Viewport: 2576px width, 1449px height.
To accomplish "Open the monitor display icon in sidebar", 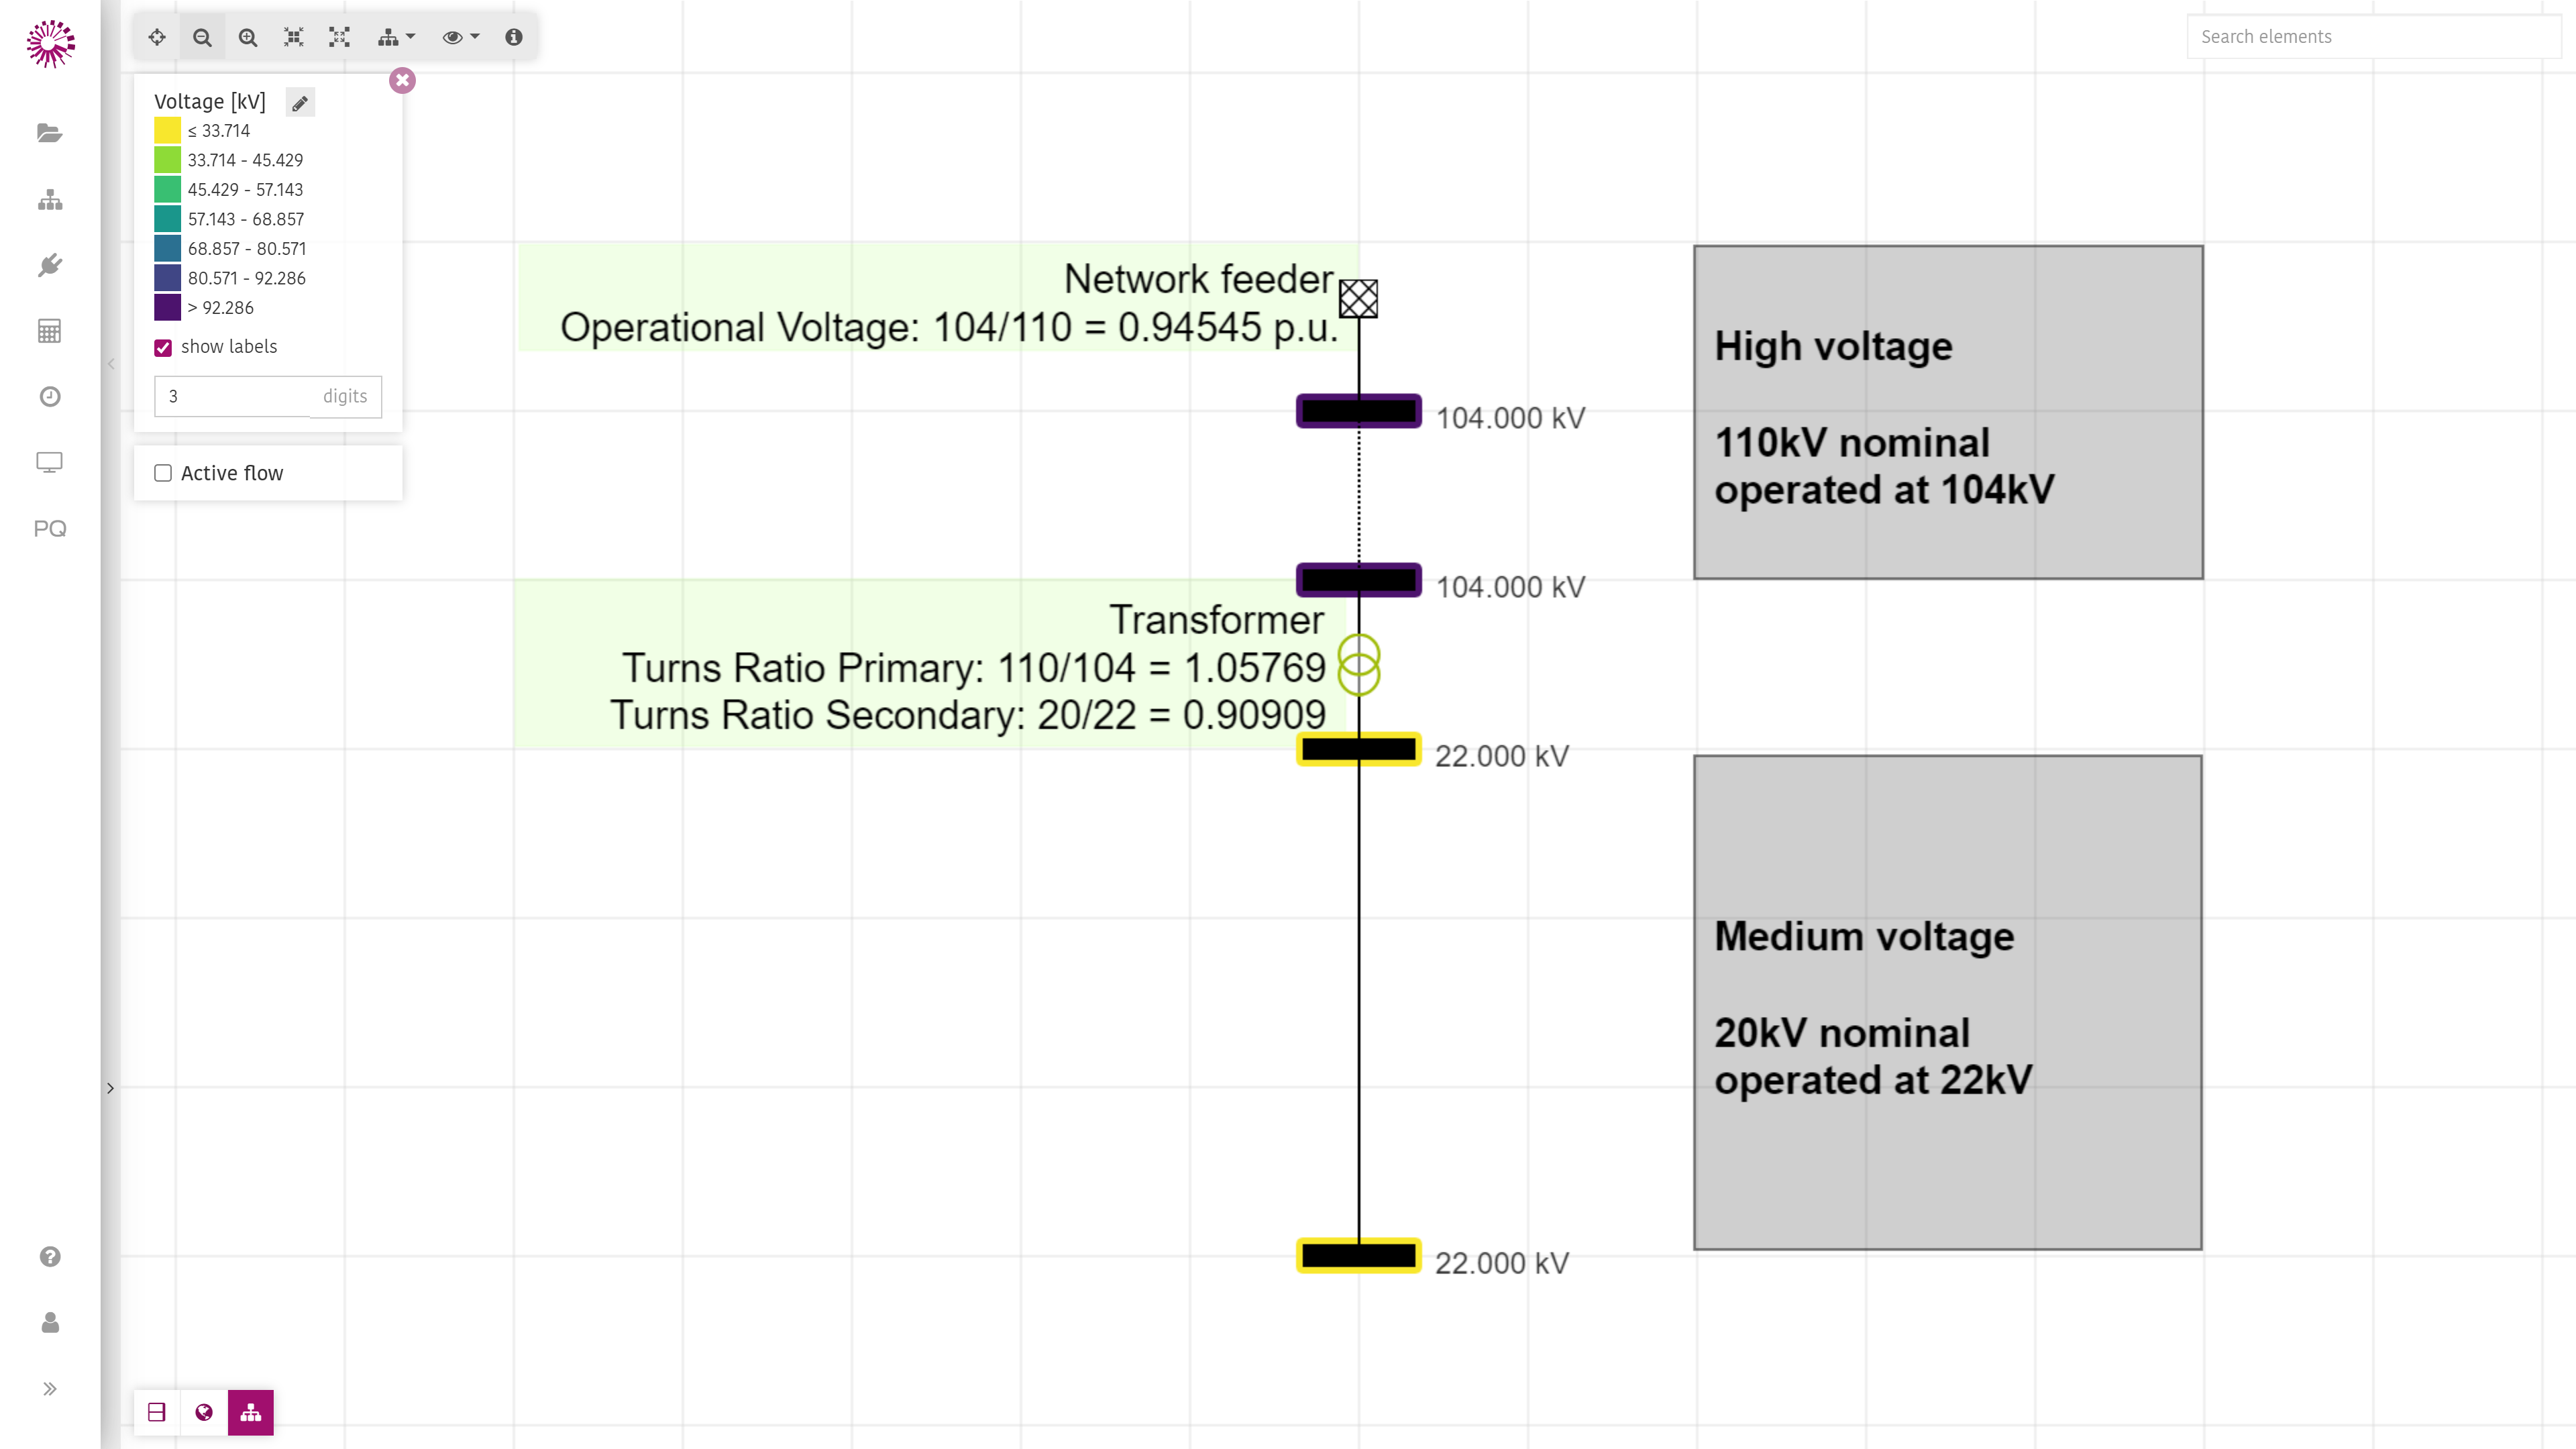I will pos(50,462).
